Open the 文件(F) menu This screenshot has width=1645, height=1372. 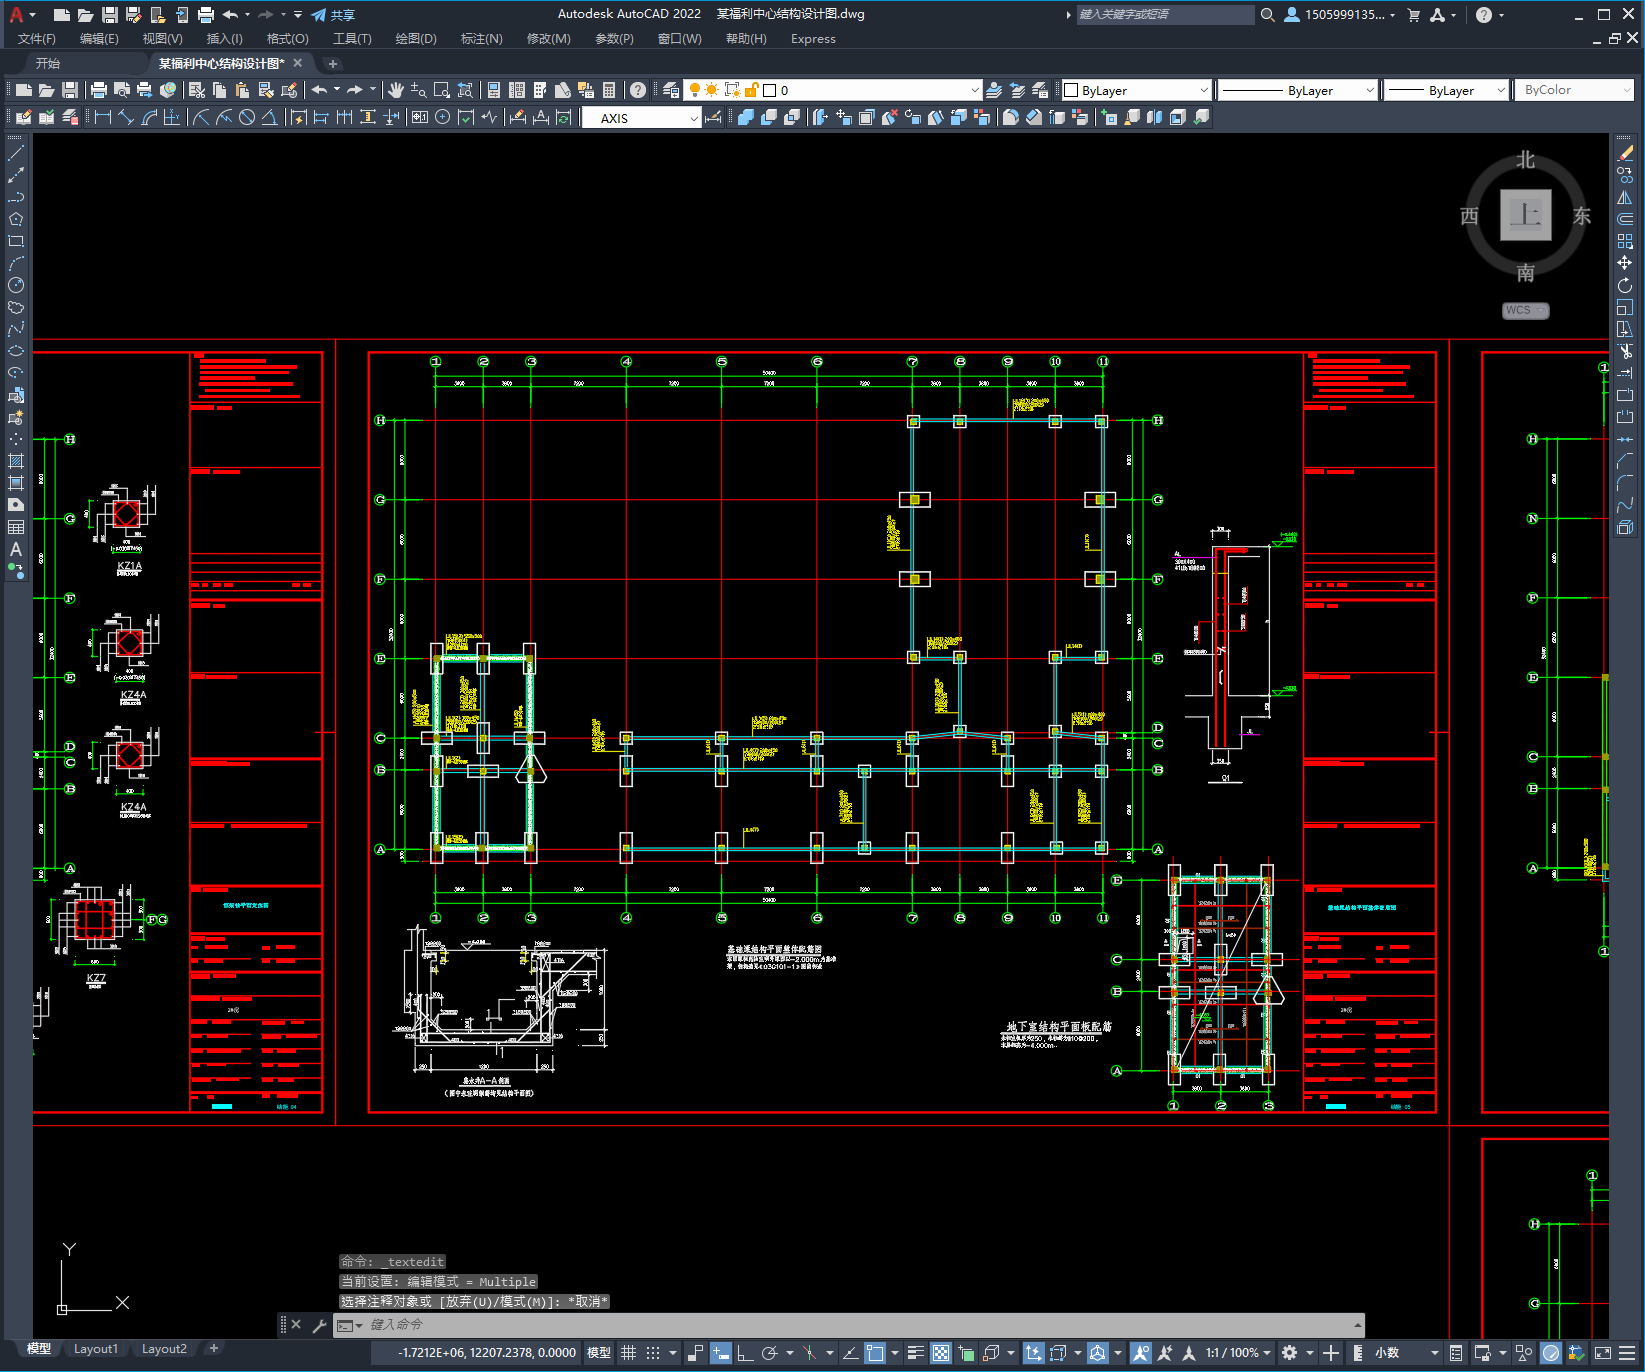[37, 38]
